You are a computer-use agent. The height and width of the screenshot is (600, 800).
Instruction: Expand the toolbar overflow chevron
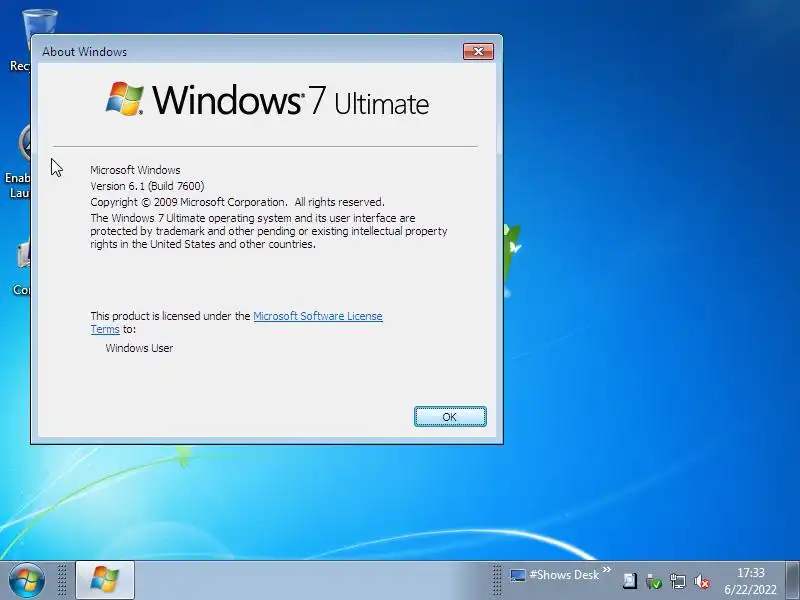(x=607, y=569)
